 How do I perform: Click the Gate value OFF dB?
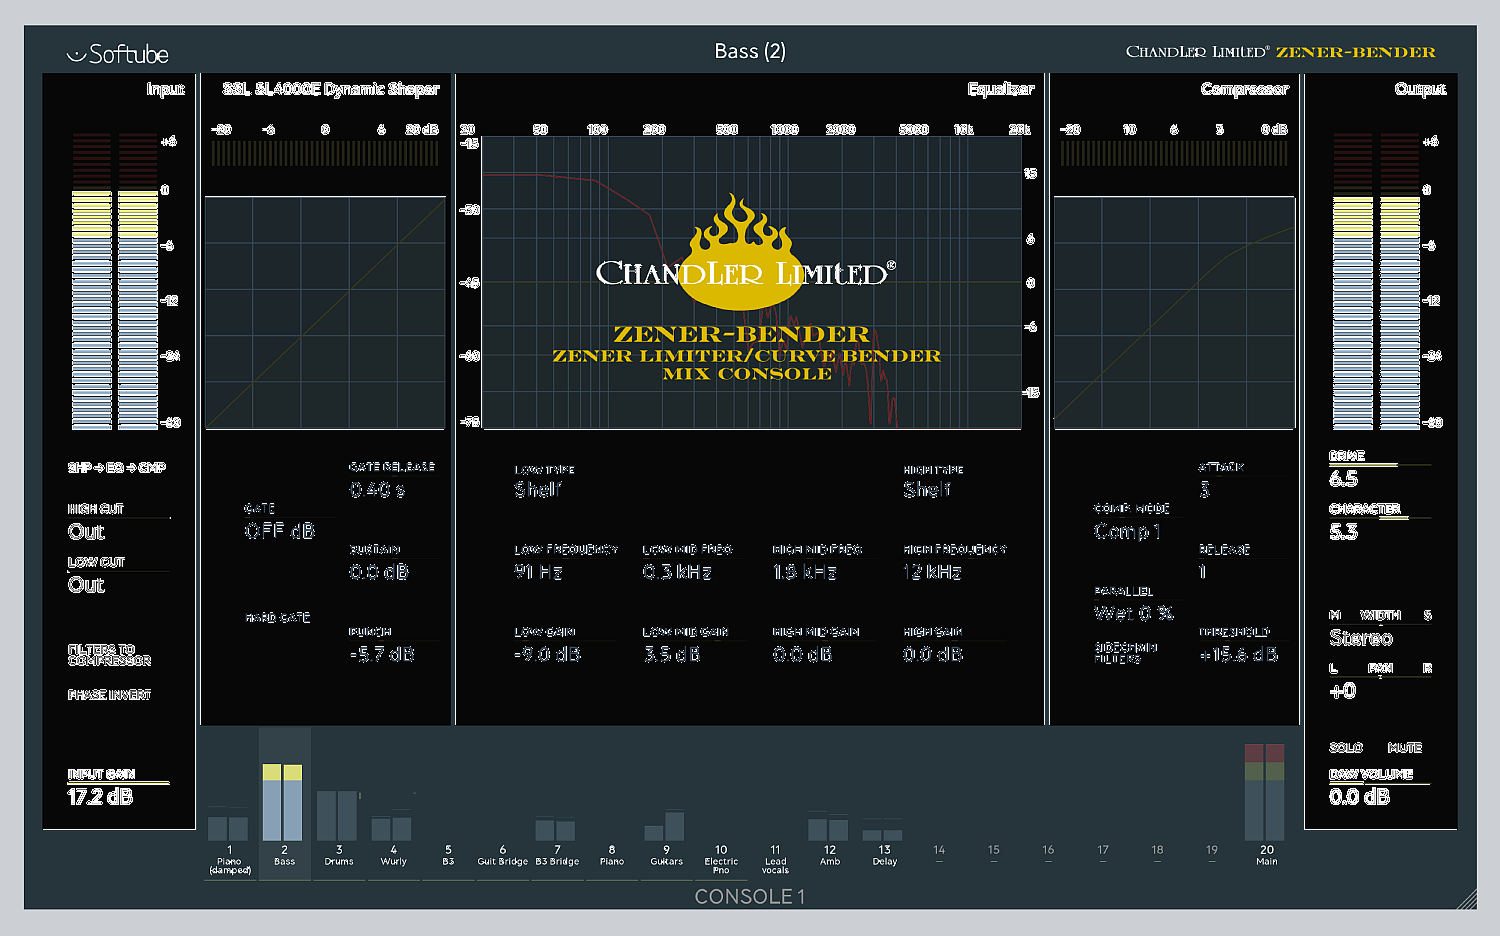click(x=280, y=531)
